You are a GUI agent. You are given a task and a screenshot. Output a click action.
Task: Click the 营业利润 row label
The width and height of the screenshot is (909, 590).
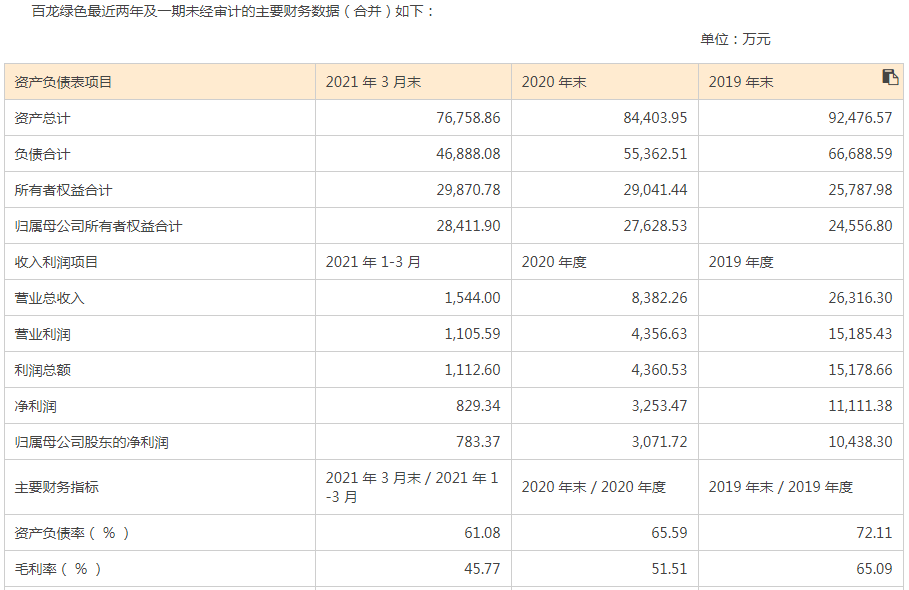[x=42, y=334]
